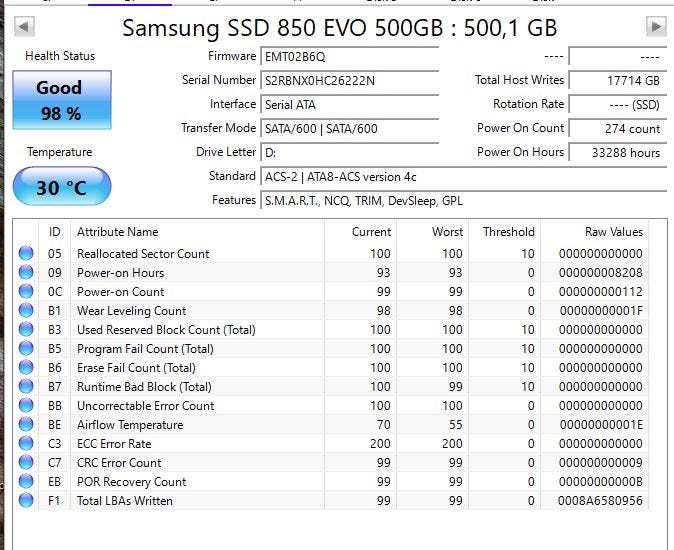
Task: Click the Temperature label
Action: coord(60,152)
